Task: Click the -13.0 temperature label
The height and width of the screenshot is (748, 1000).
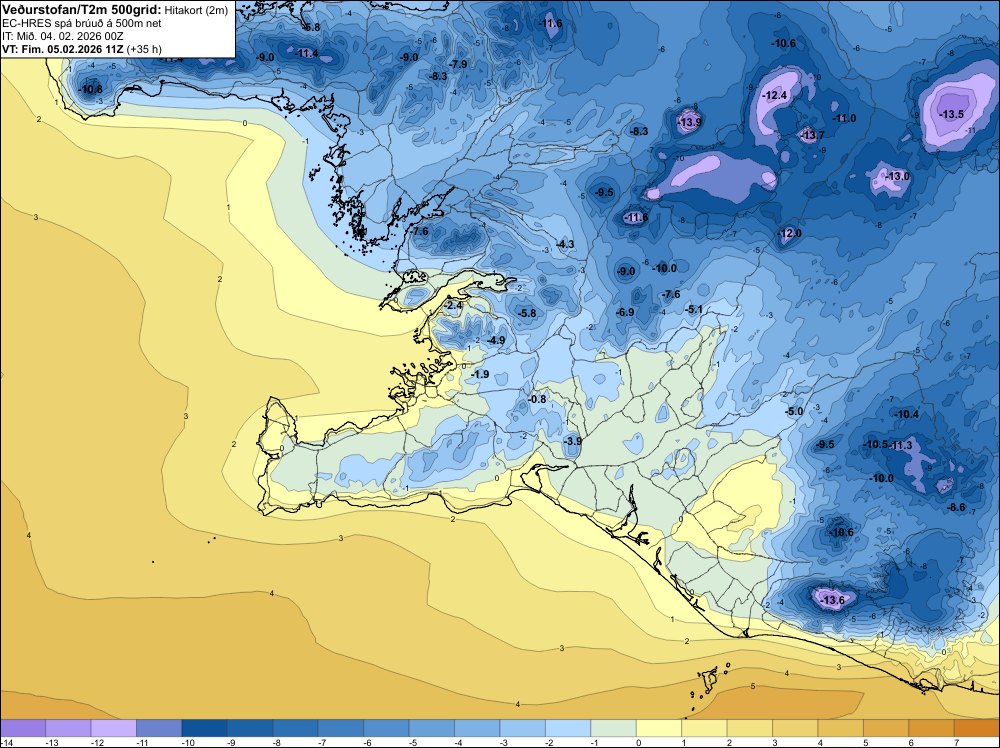Action: [x=898, y=177]
